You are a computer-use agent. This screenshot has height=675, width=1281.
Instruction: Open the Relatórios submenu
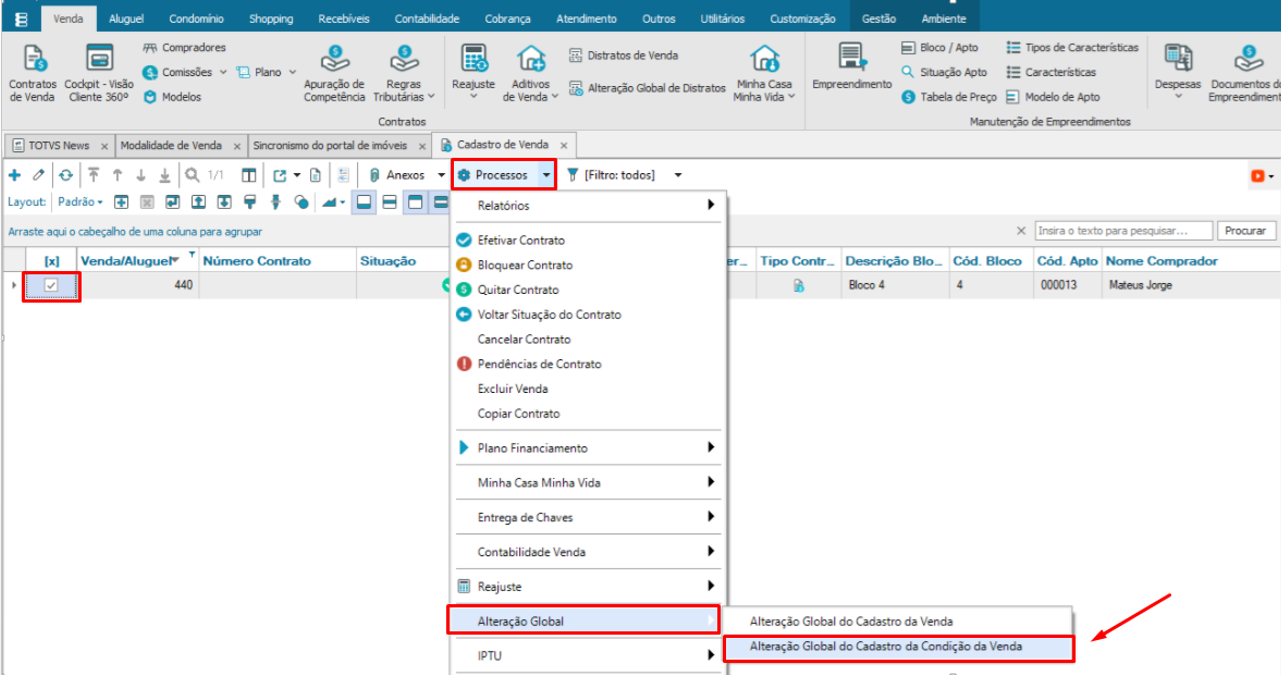(x=587, y=205)
